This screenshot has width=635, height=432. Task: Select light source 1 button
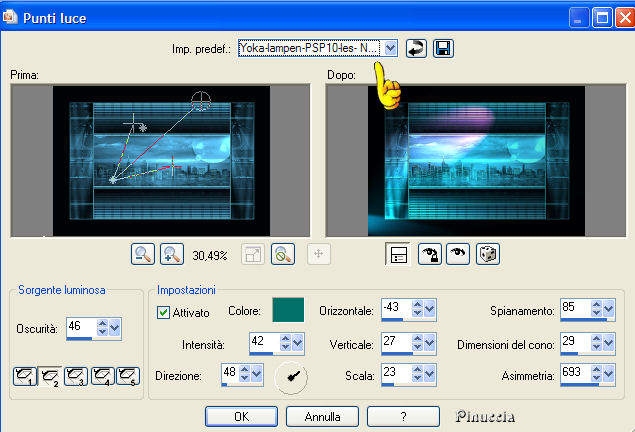(25, 377)
